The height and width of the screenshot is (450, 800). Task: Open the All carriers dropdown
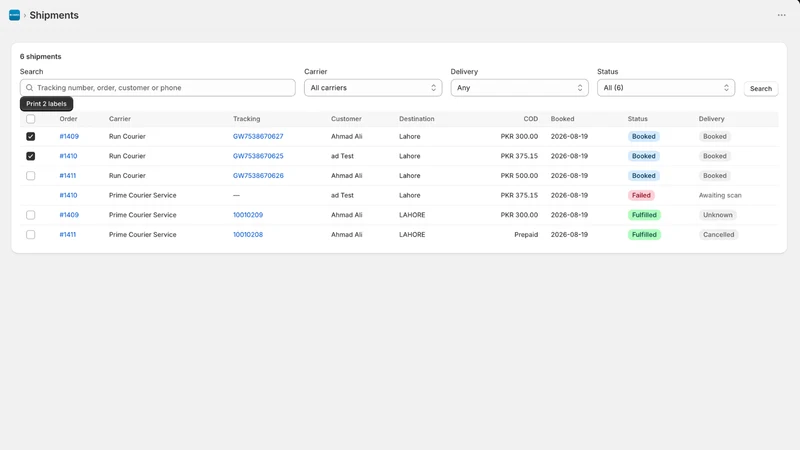pyautogui.click(x=373, y=88)
